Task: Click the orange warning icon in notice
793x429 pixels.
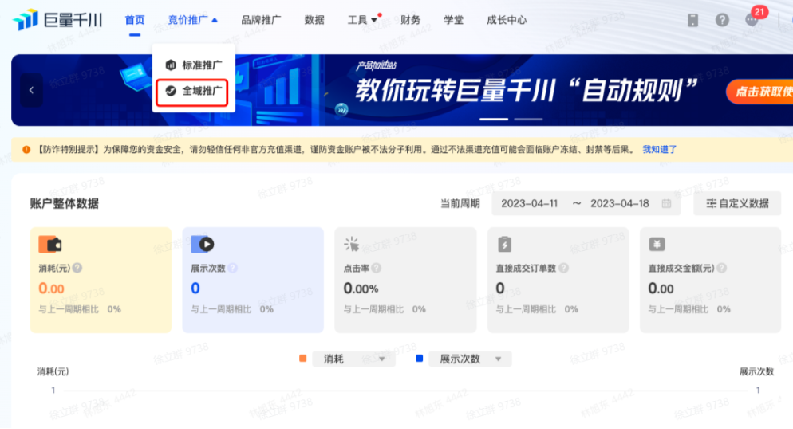Action: tap(26, 149)
